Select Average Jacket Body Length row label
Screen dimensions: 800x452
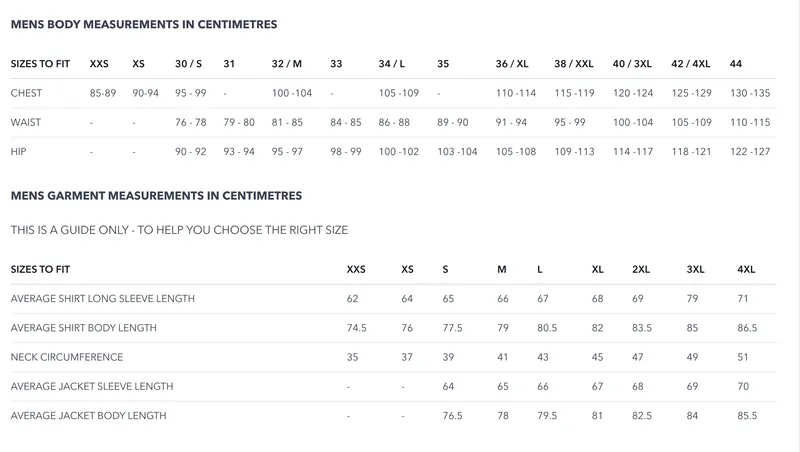[88, 415]
